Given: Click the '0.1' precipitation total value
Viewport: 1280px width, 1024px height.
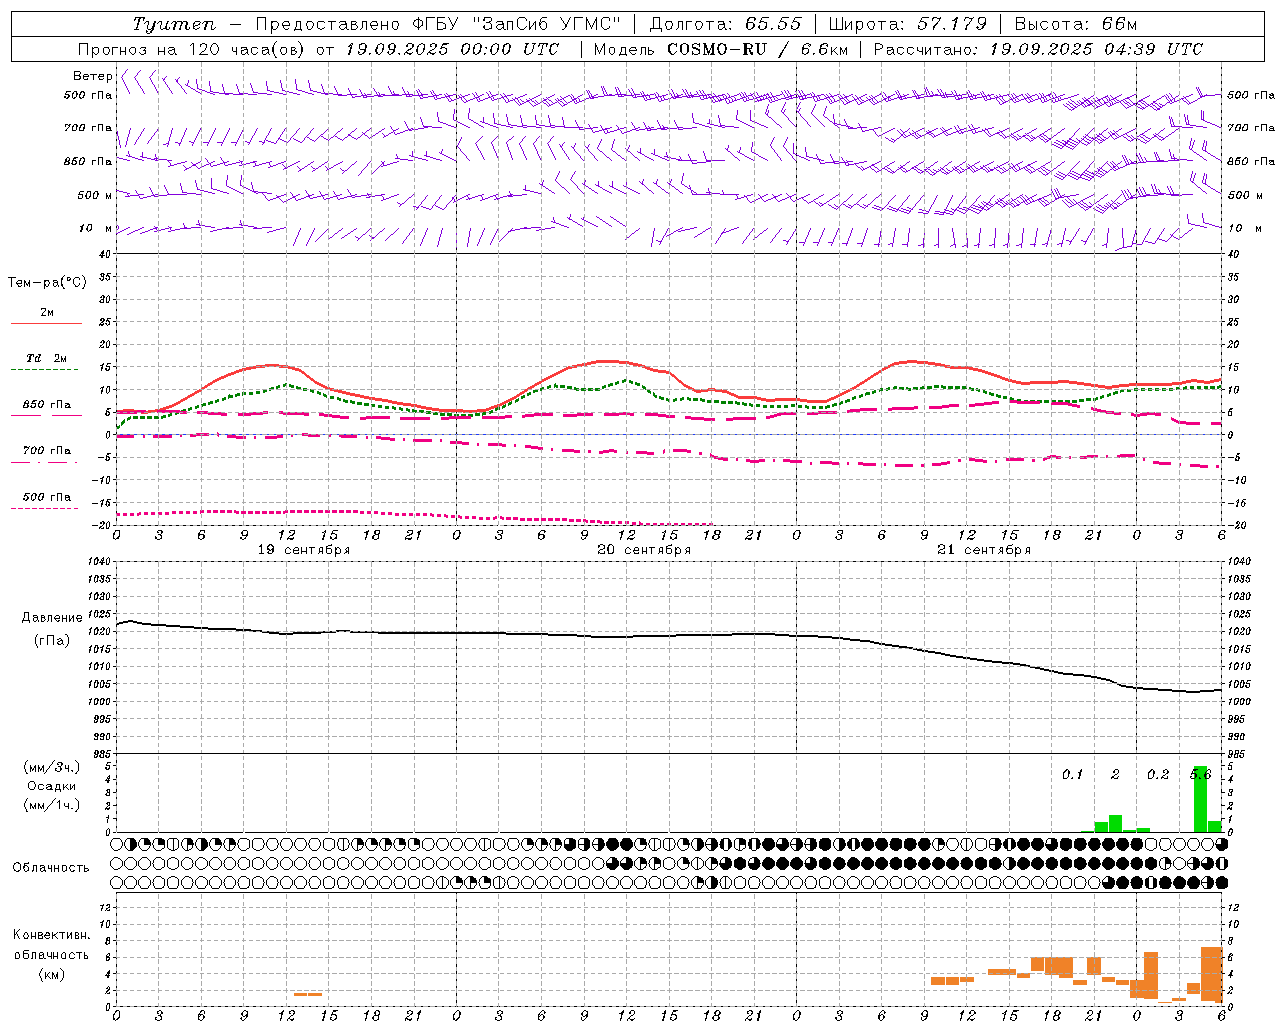Looking at the screenshot, I should (1072, 774).
